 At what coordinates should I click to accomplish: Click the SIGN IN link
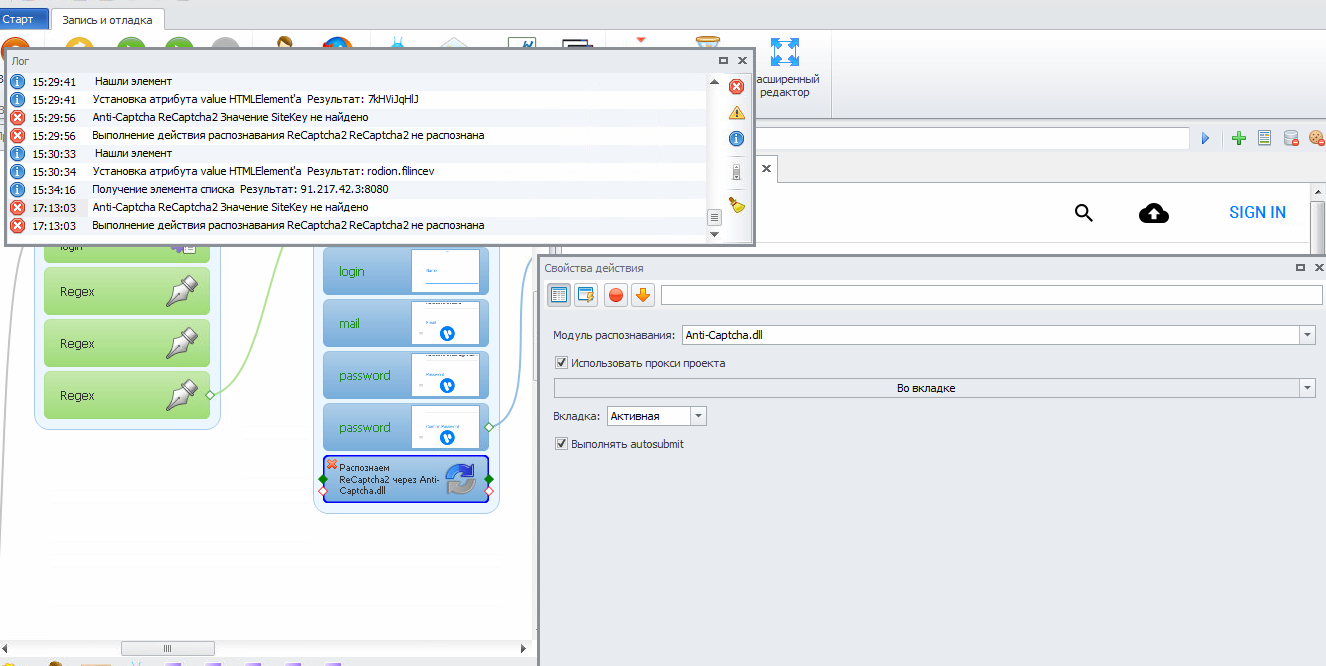(1257, 212)
